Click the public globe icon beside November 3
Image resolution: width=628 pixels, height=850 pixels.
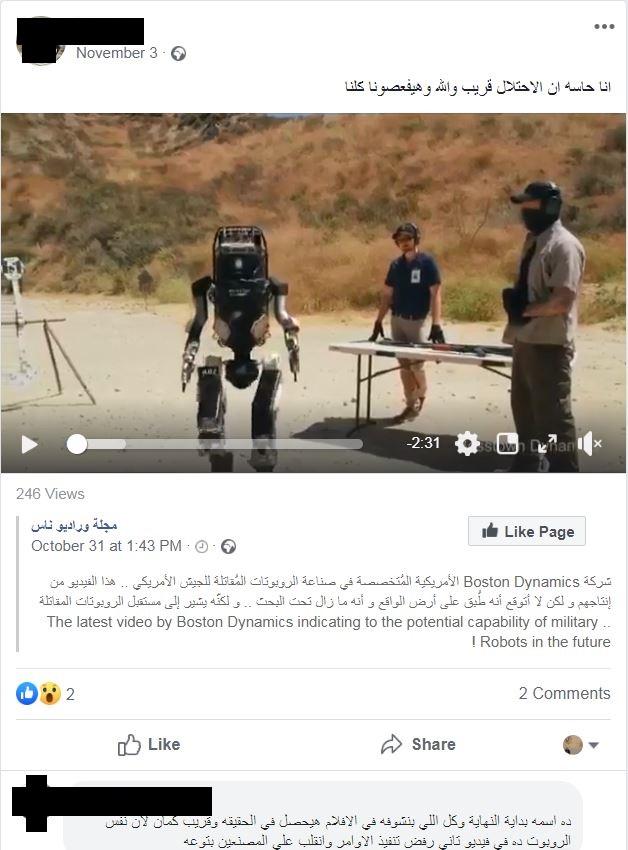coord(178,54)
